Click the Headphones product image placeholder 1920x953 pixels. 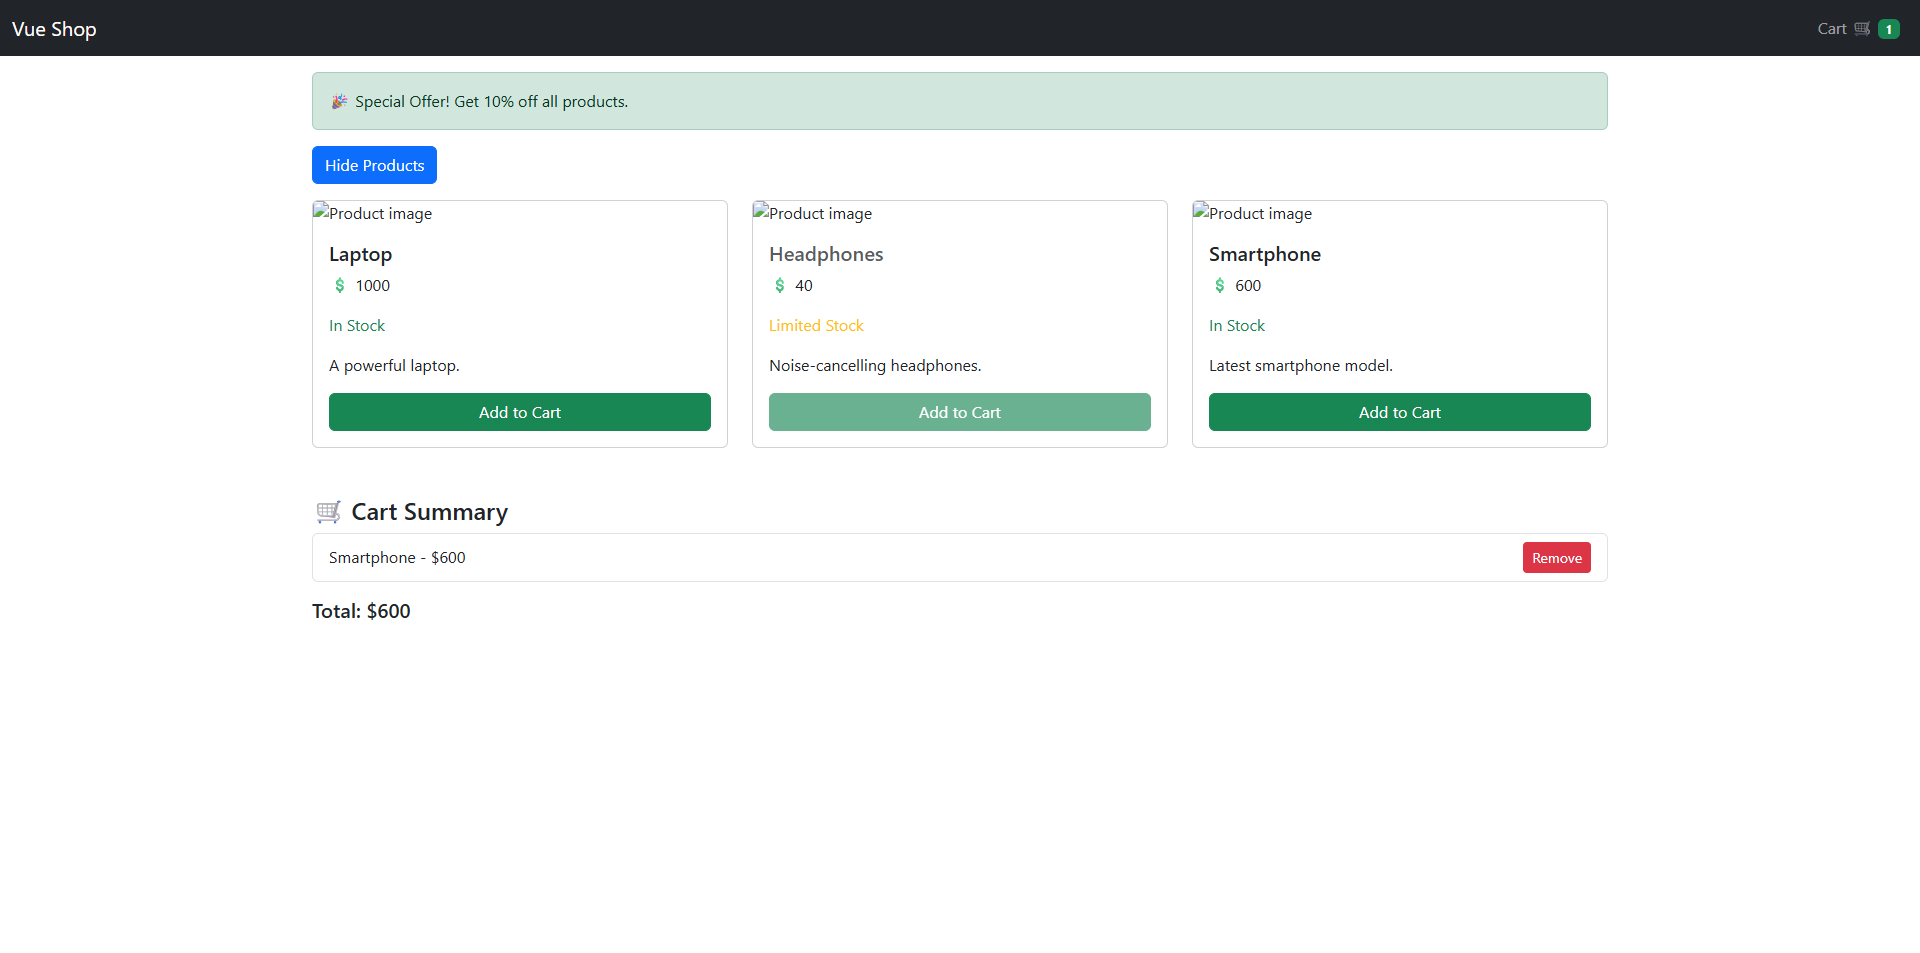point(813,213)
